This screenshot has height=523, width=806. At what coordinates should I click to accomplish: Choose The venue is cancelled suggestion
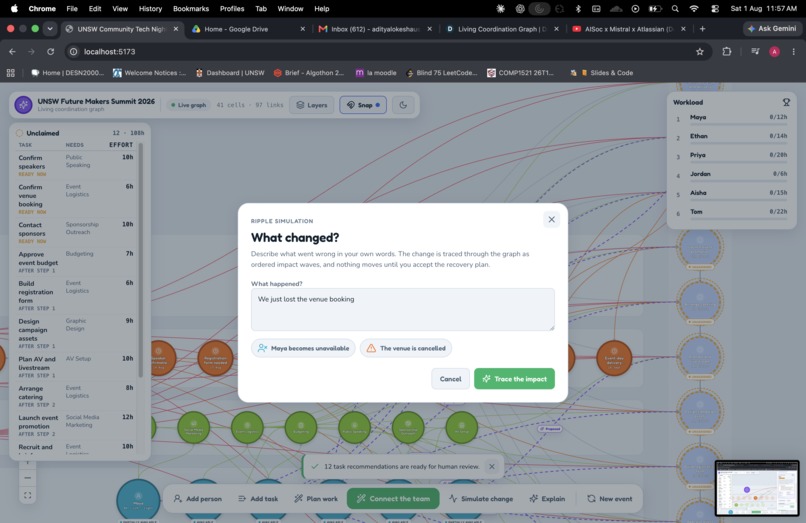coord(406,348)
